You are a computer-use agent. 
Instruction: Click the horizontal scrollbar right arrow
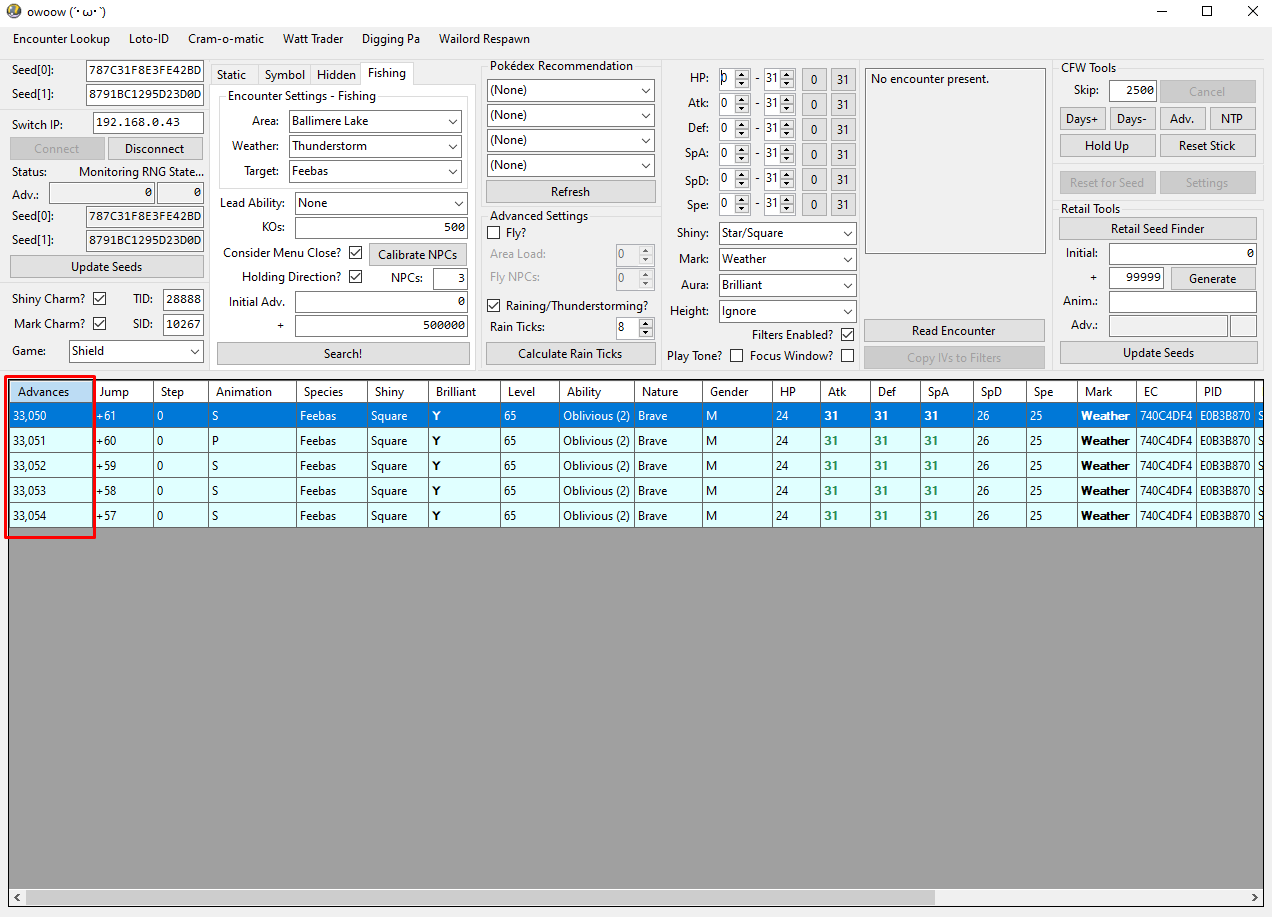[x=1255, y=898]
